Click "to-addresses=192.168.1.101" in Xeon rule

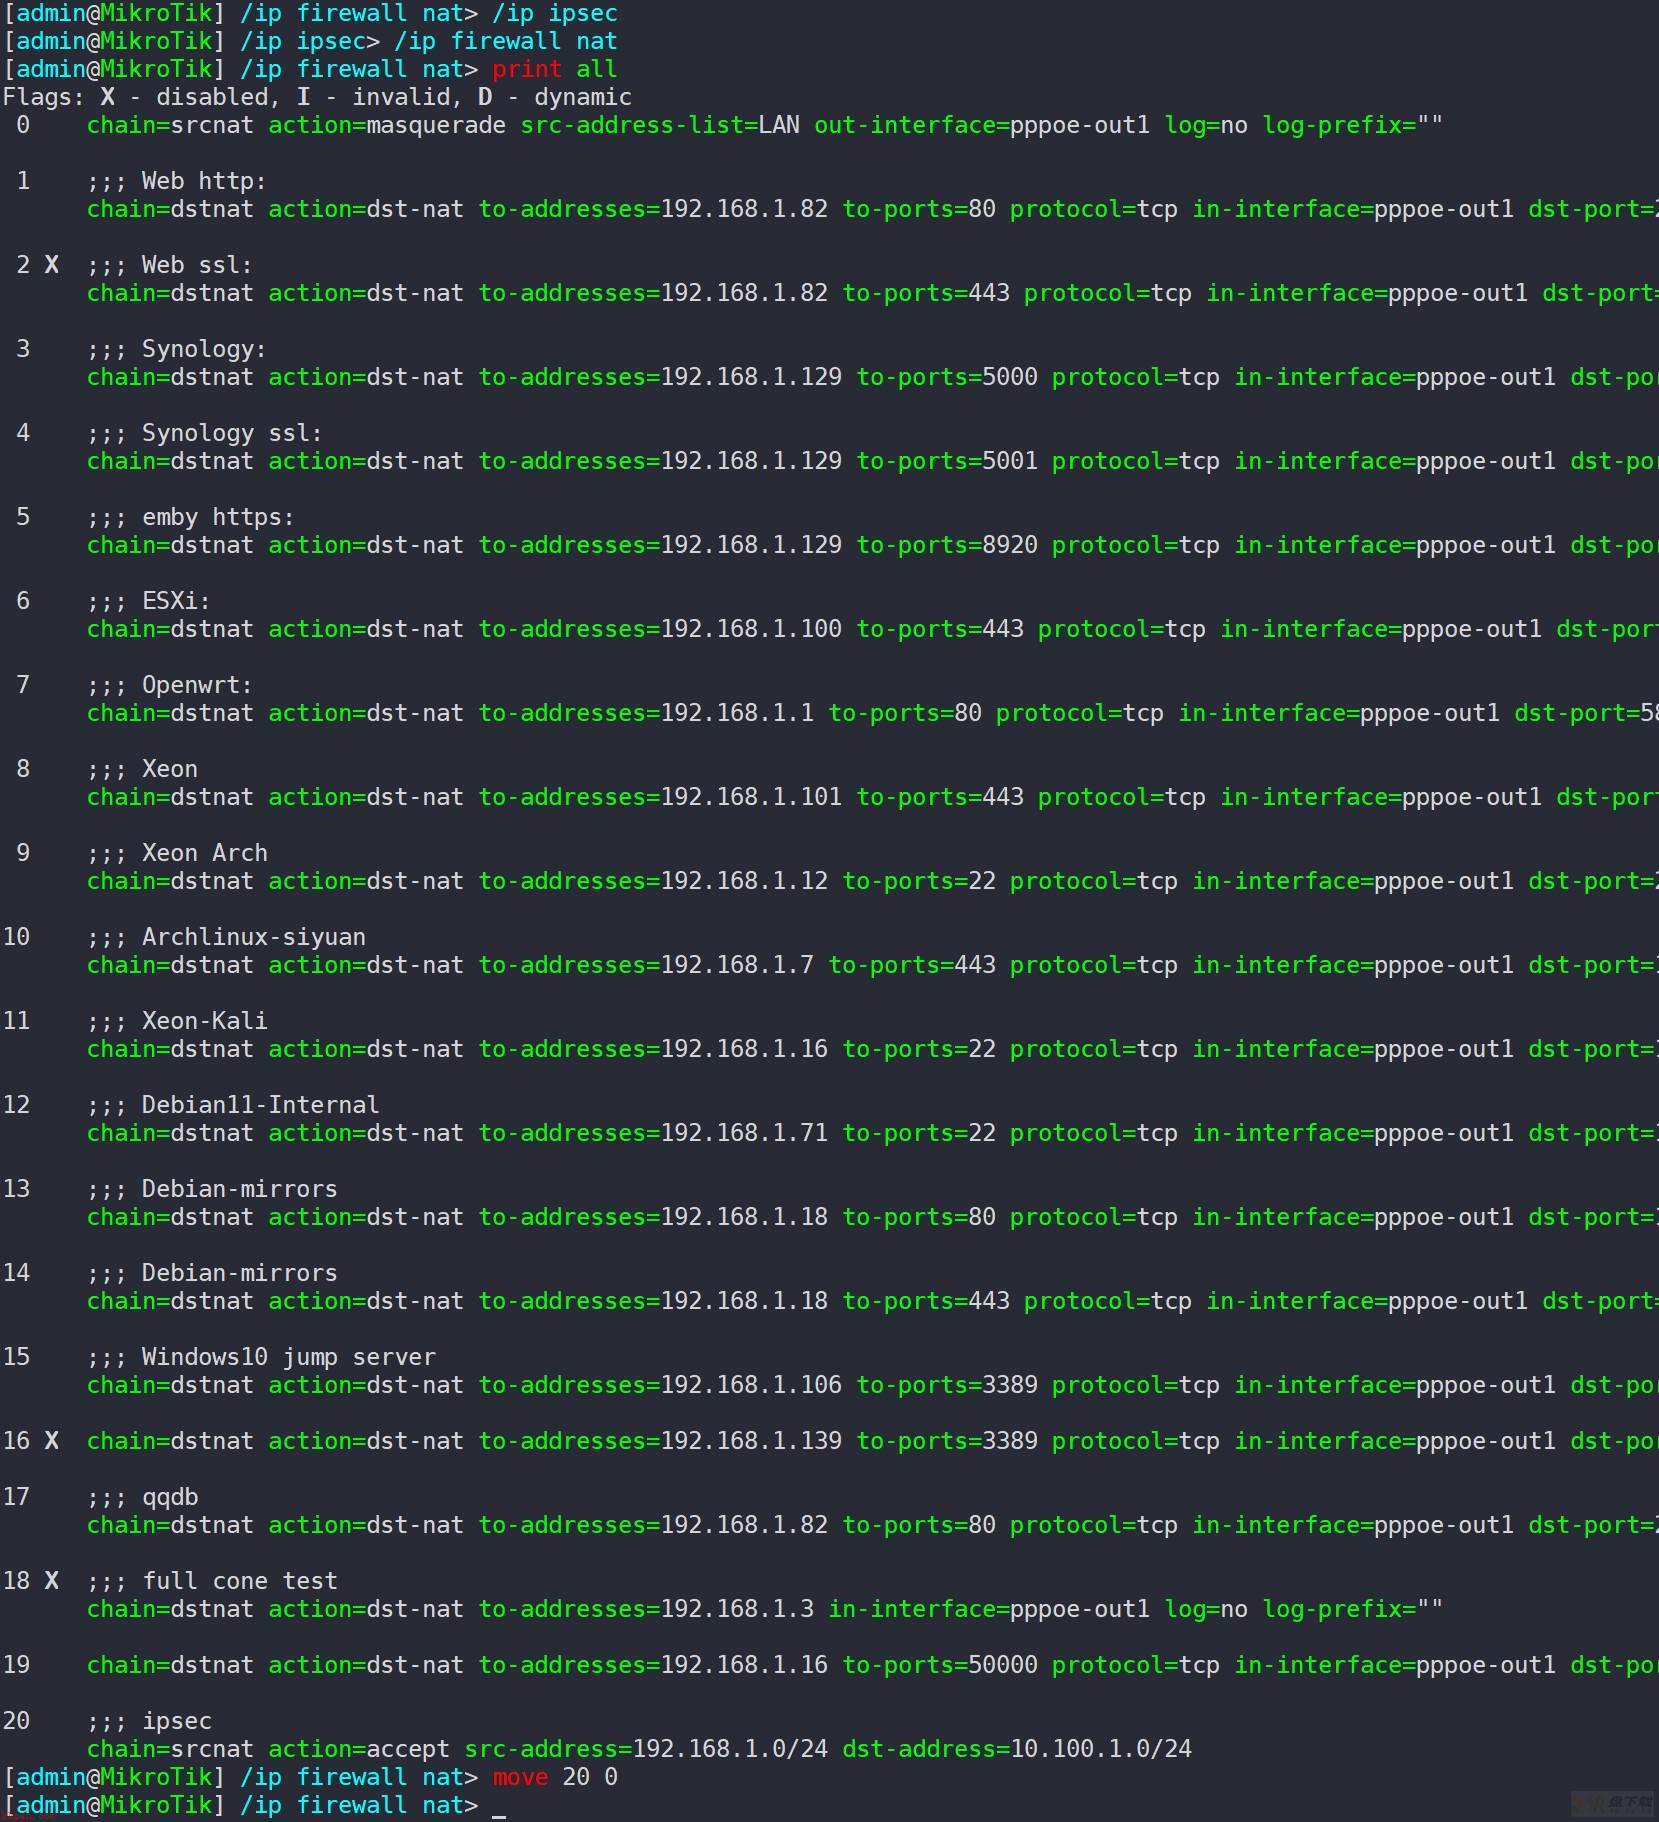click(660, 797)
